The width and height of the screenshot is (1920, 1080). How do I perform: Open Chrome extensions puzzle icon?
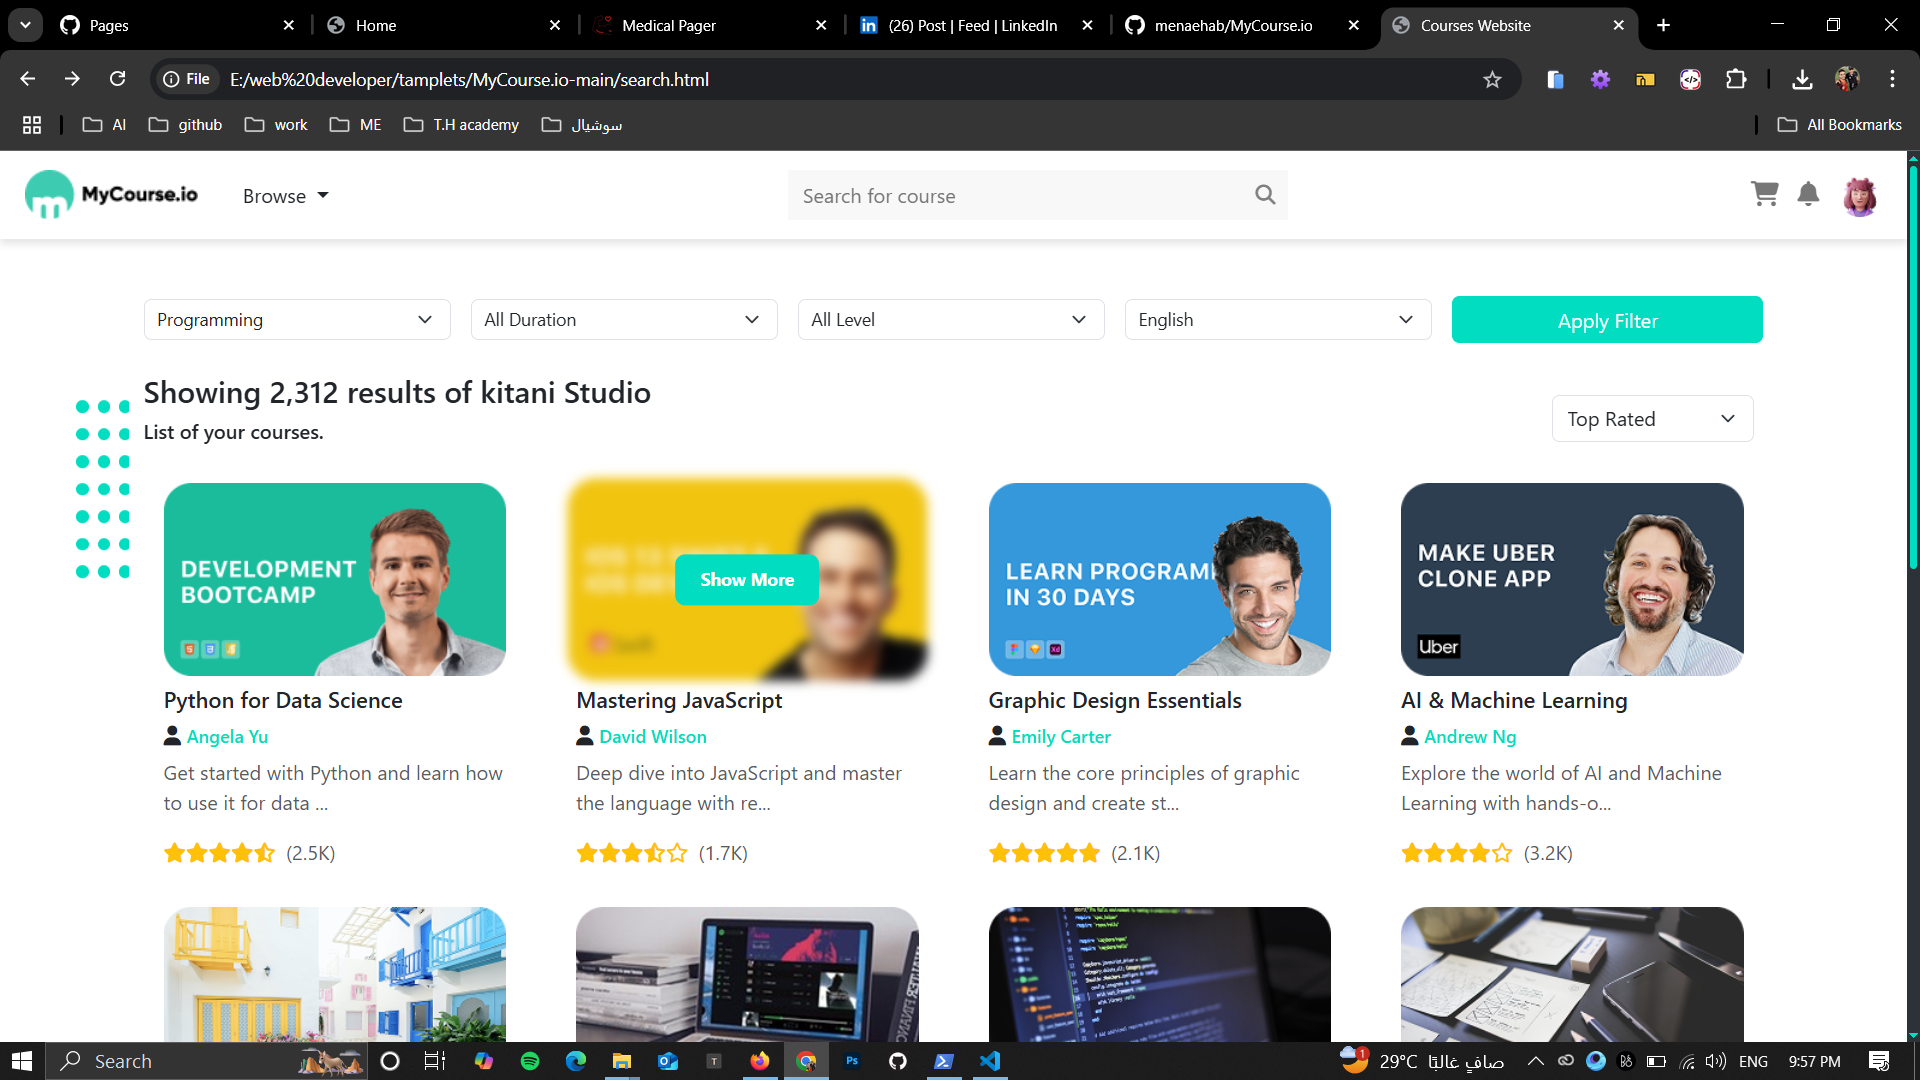tap(1736, 80)
